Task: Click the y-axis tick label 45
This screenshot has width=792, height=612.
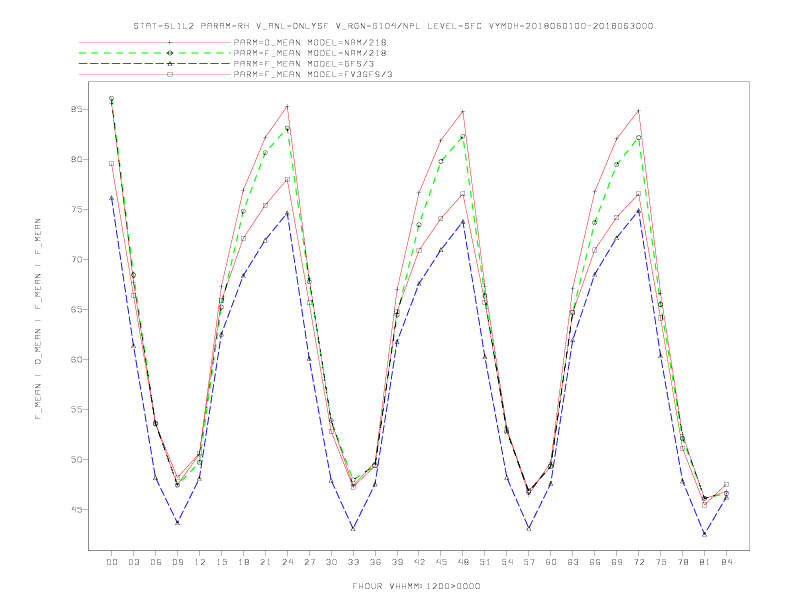Action: point(77,509)
